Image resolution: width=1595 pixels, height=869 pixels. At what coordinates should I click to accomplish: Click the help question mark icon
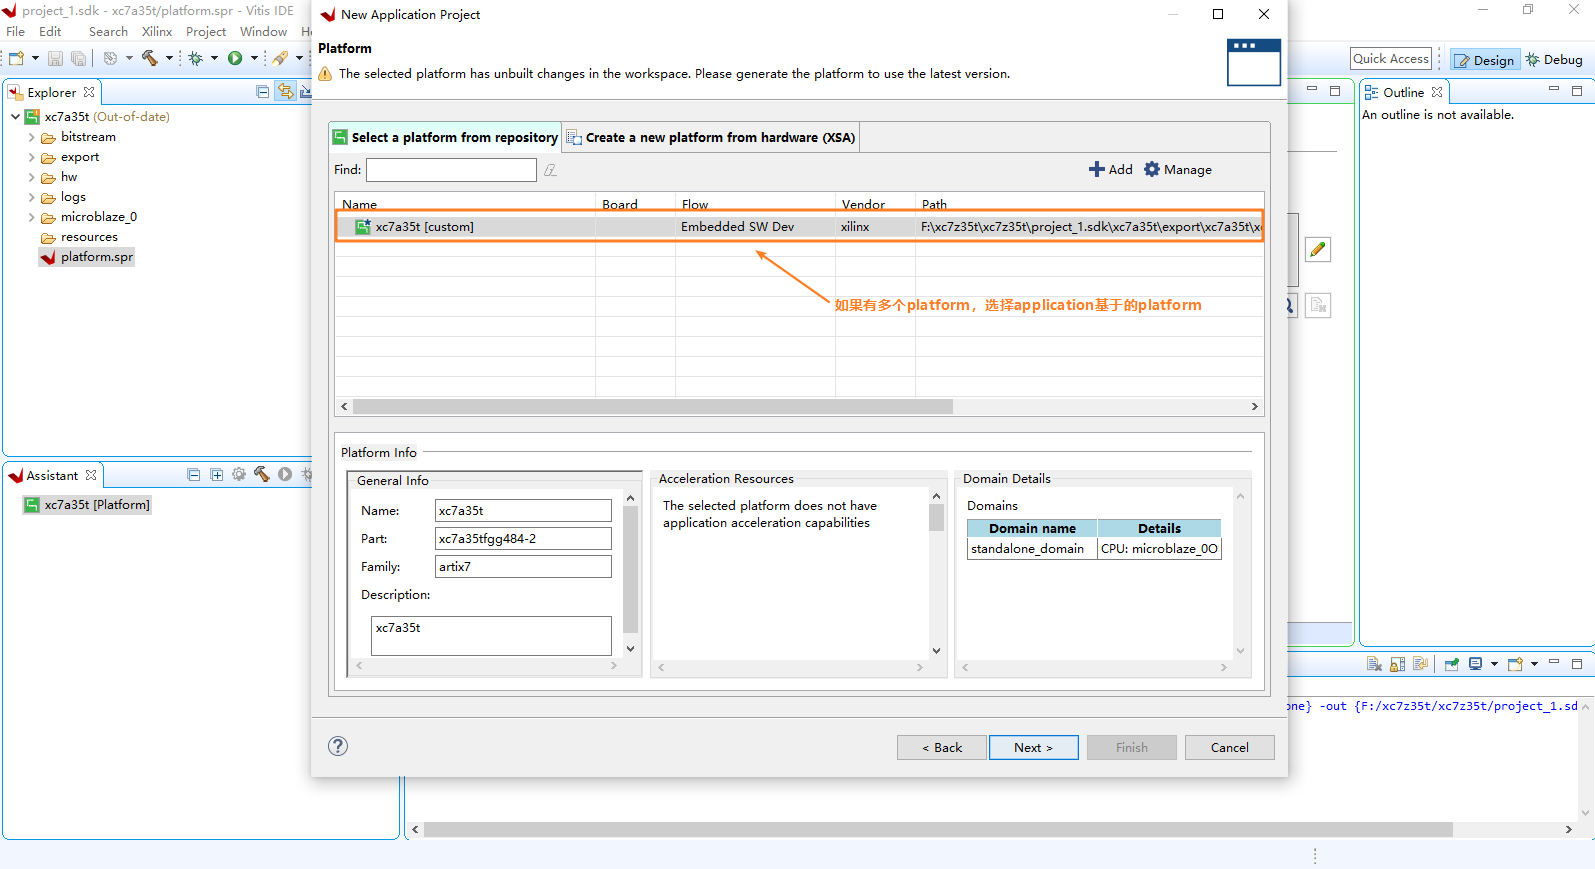pyautogui.click(x=338, y=746)
